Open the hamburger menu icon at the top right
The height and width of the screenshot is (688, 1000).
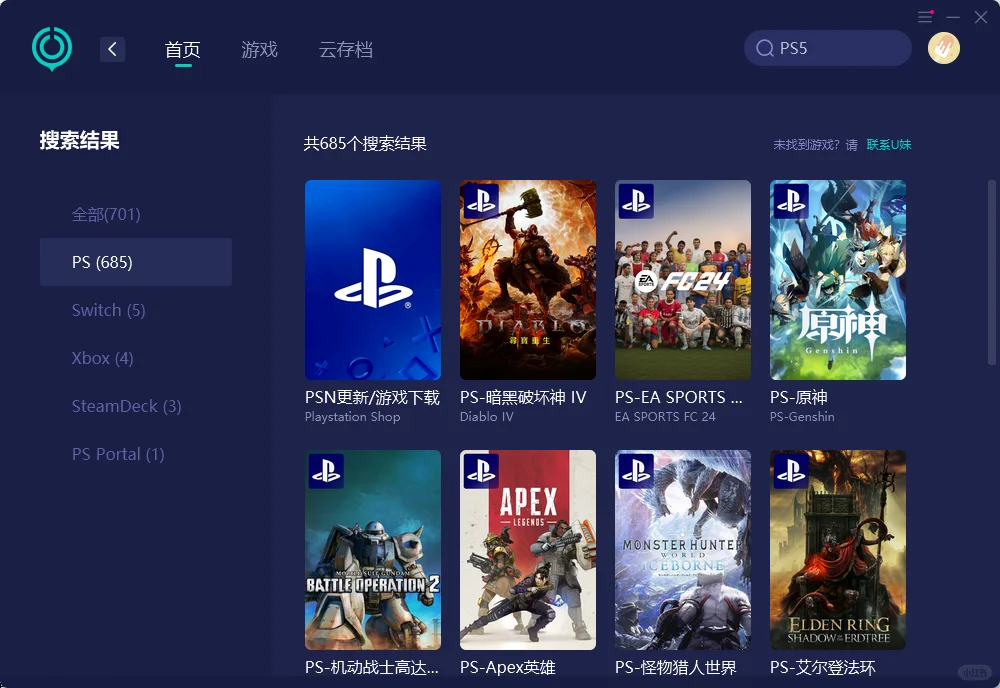tap(925, 17)
